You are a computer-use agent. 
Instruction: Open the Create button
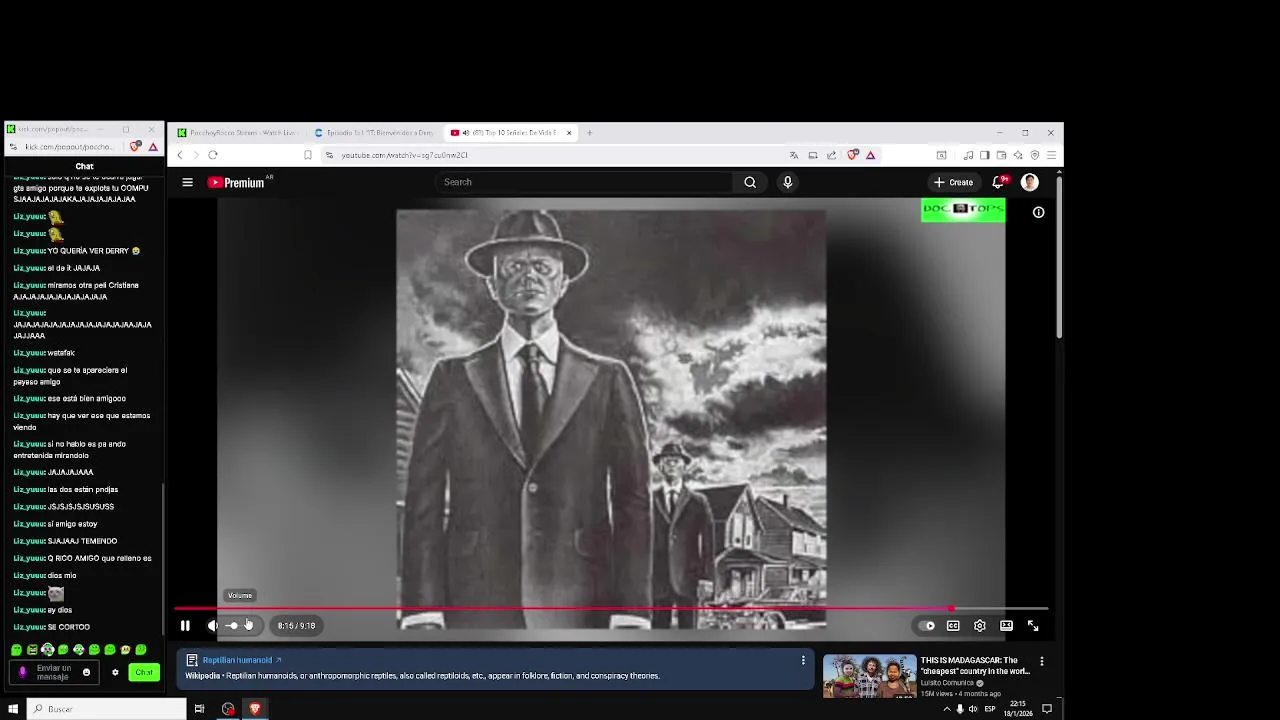click(x=953, y=182)
